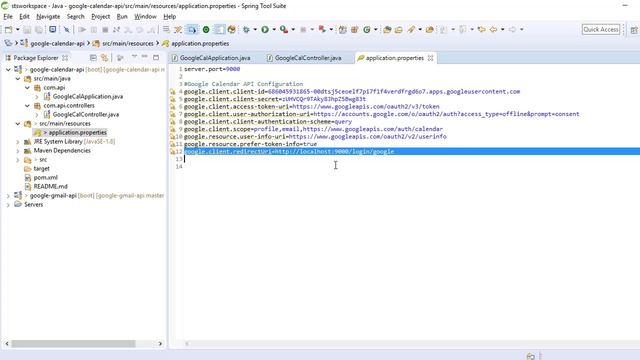Collapse the src/main/java folder
640x360 pixels.
[x=18, y=79]
